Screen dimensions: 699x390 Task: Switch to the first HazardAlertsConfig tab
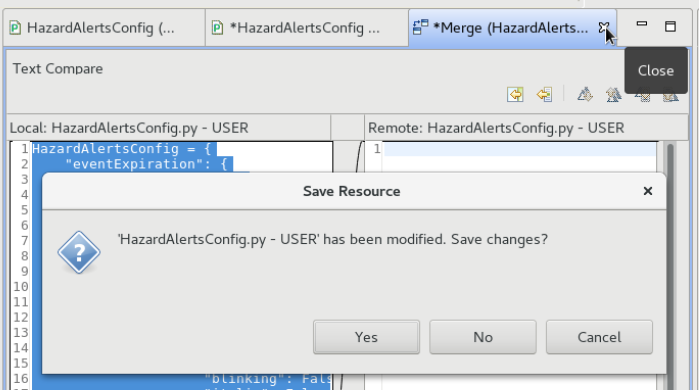(x=103, y=28)
